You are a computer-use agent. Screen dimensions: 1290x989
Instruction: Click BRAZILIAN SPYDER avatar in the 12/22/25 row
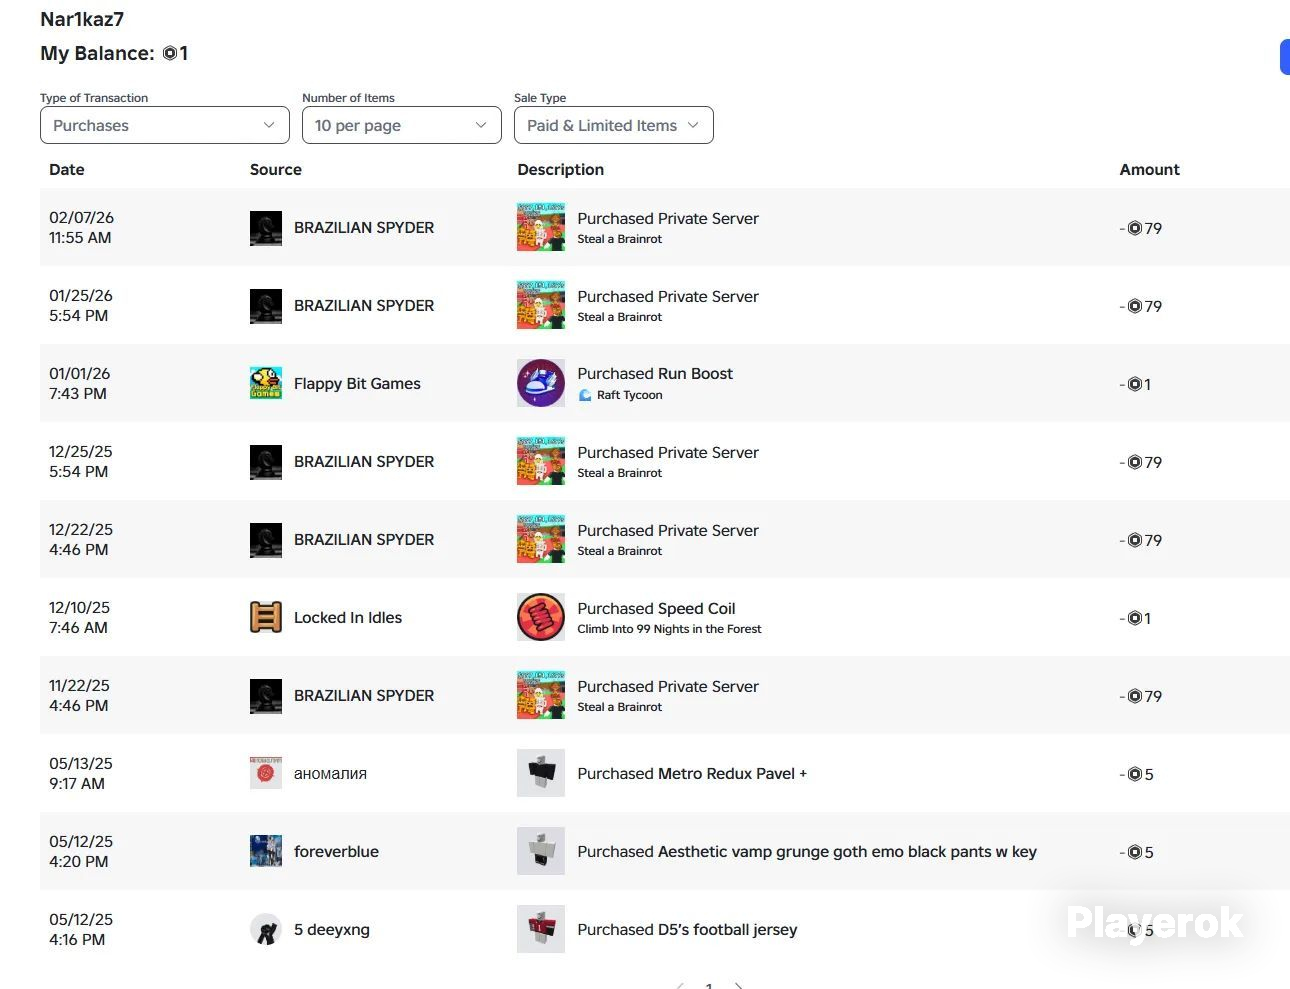click(266, 540)
